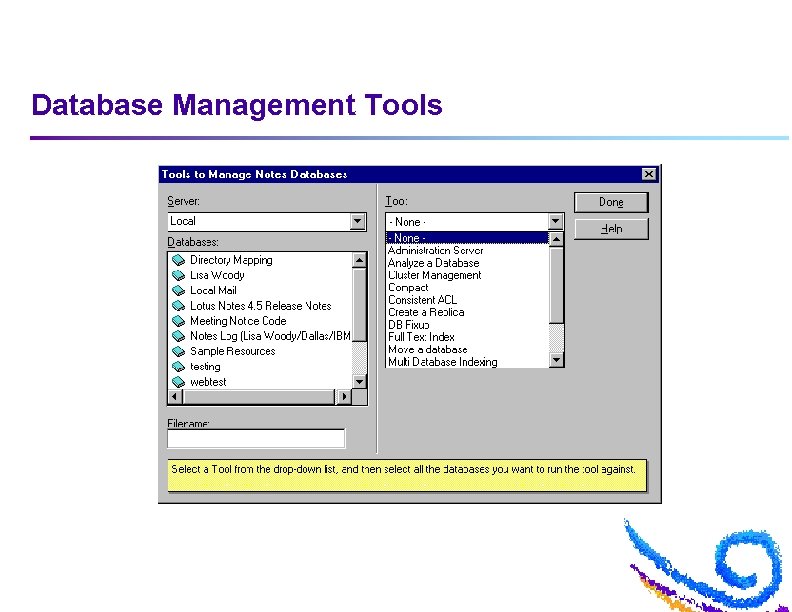Select Local Mail database name

point(213,290)
